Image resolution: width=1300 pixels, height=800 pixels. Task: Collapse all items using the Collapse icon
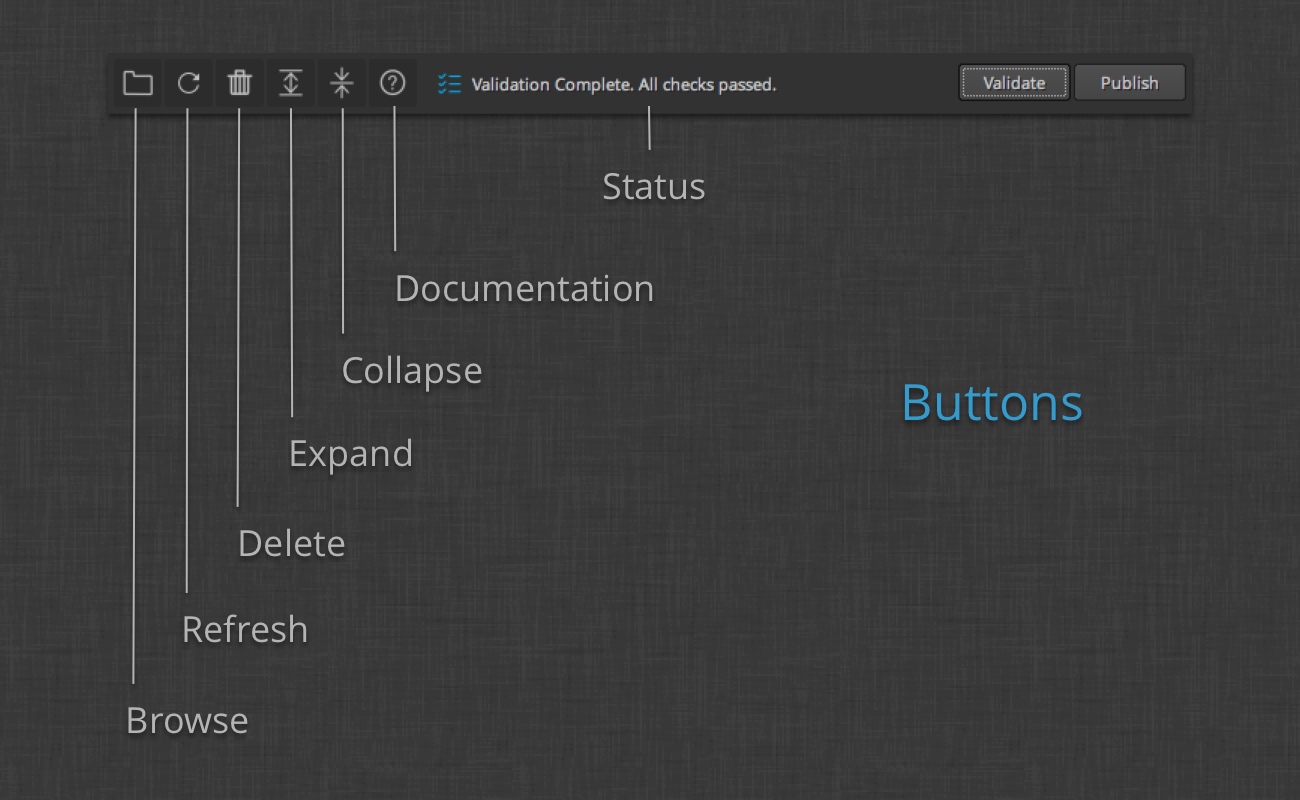click(x=342, y=83)
